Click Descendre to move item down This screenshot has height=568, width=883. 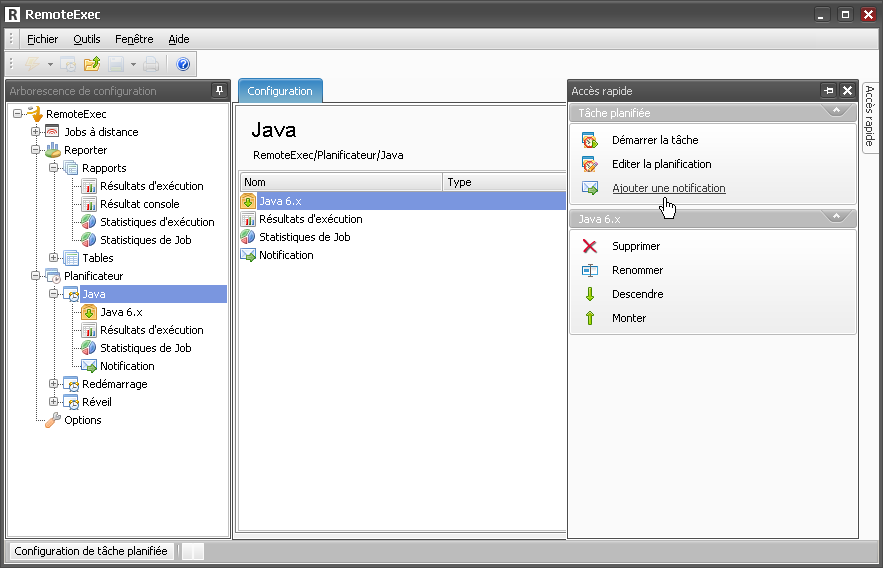[637, 294]
